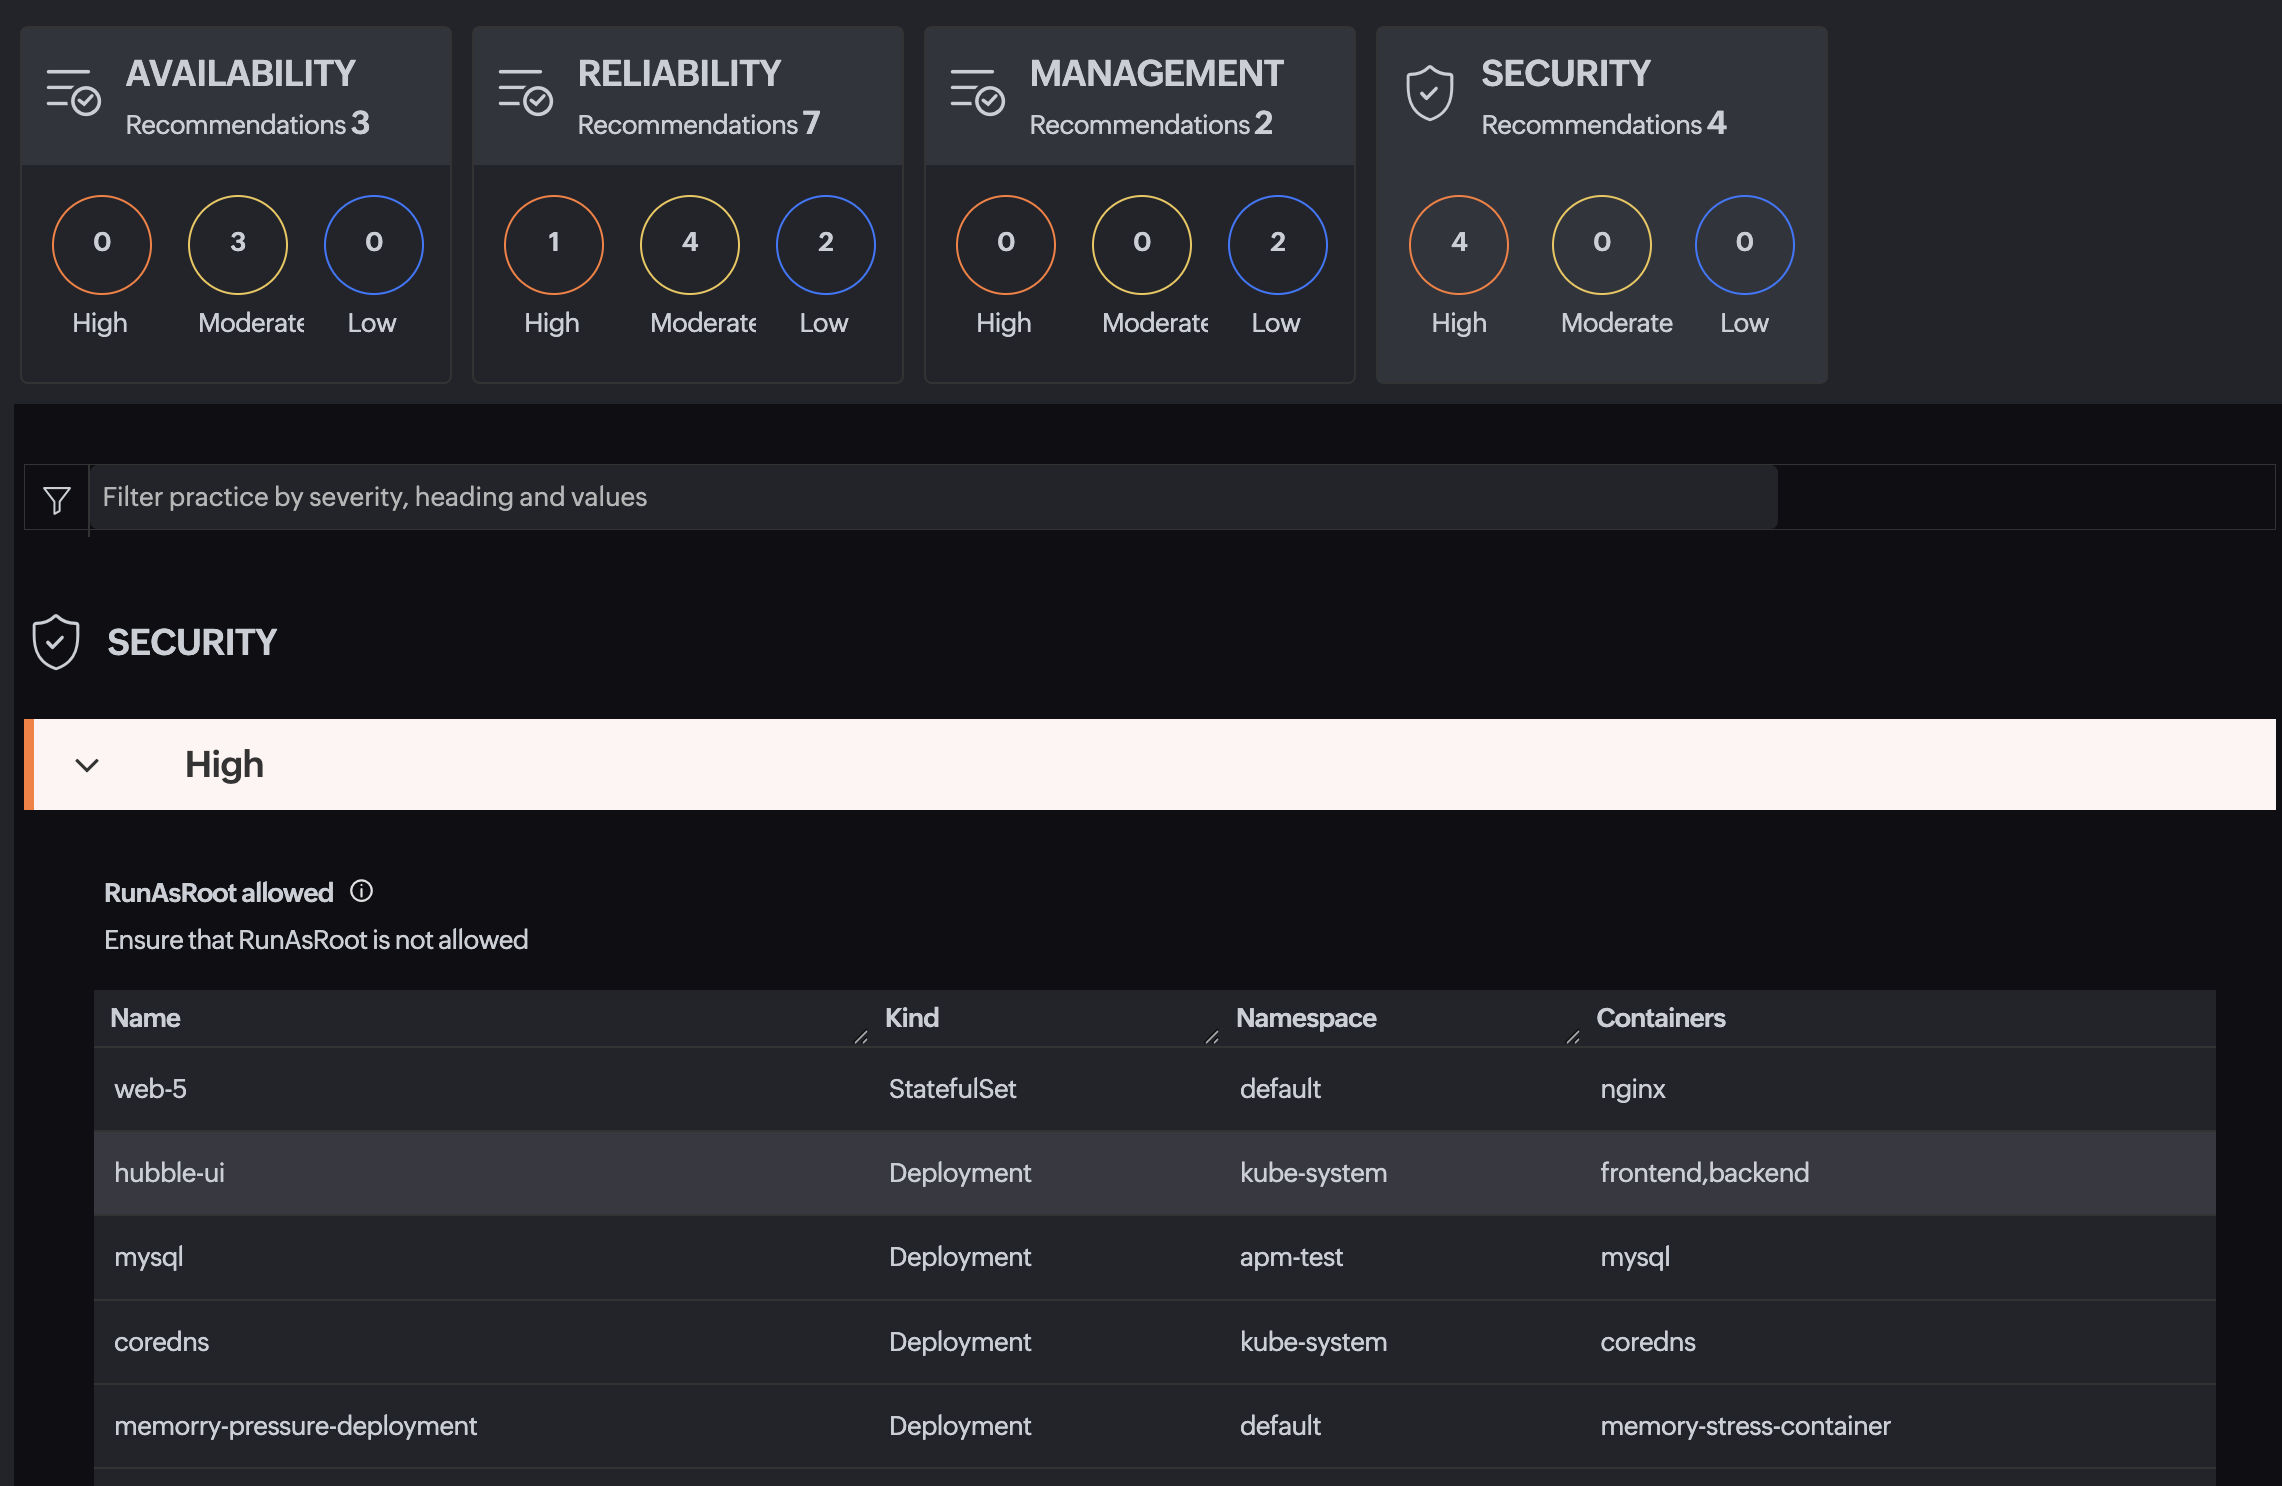Click the Security card shield icon
This screenshot has height=1486, width=2282.
point(1429,93)
